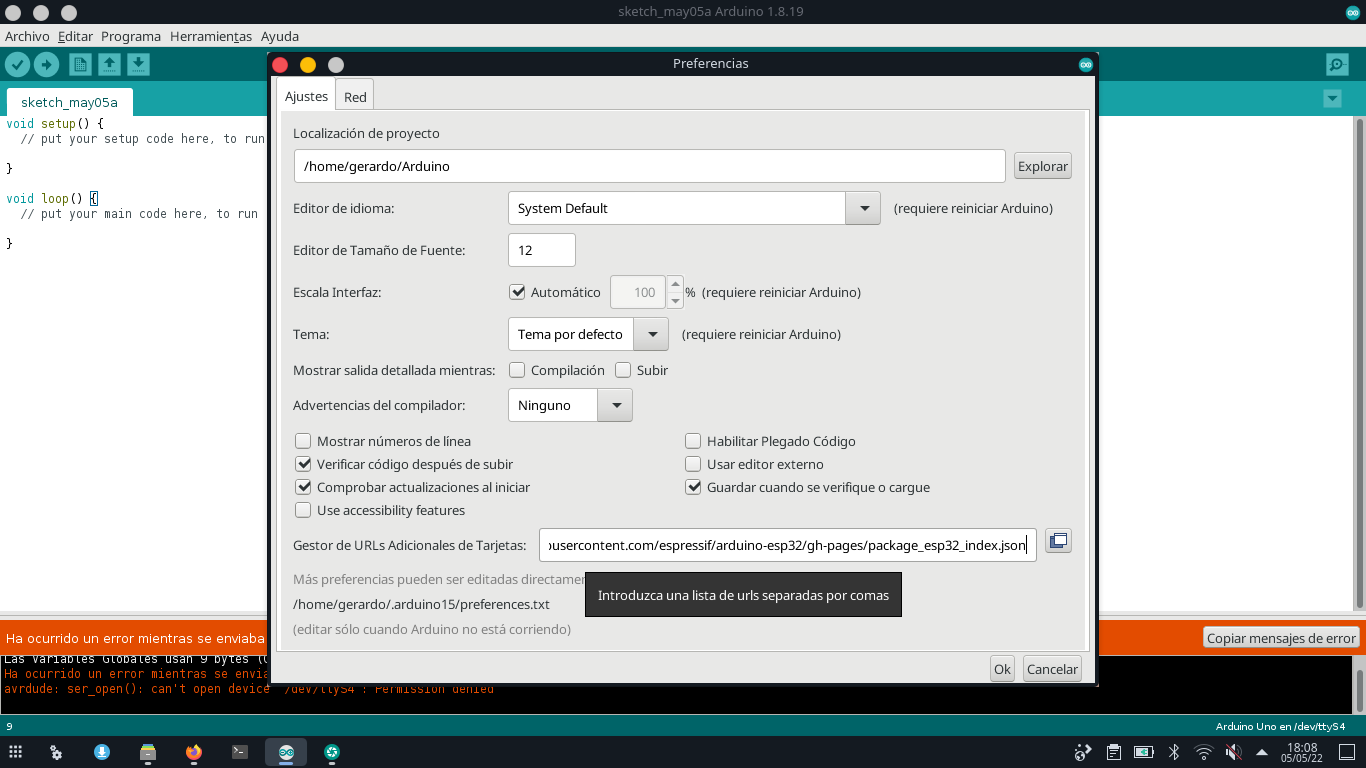This screenshot has width=1366, height=768.
Task: Uncheck Verificar código después de subir
Action: coord(303,464)
